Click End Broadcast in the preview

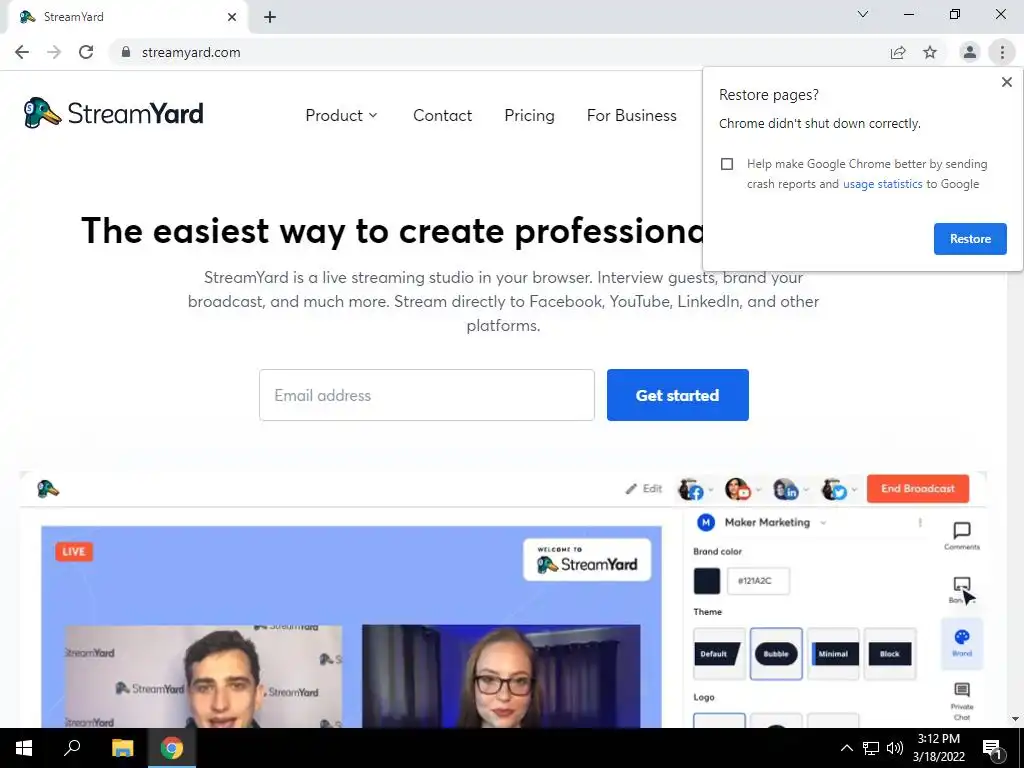coord(918,488)
